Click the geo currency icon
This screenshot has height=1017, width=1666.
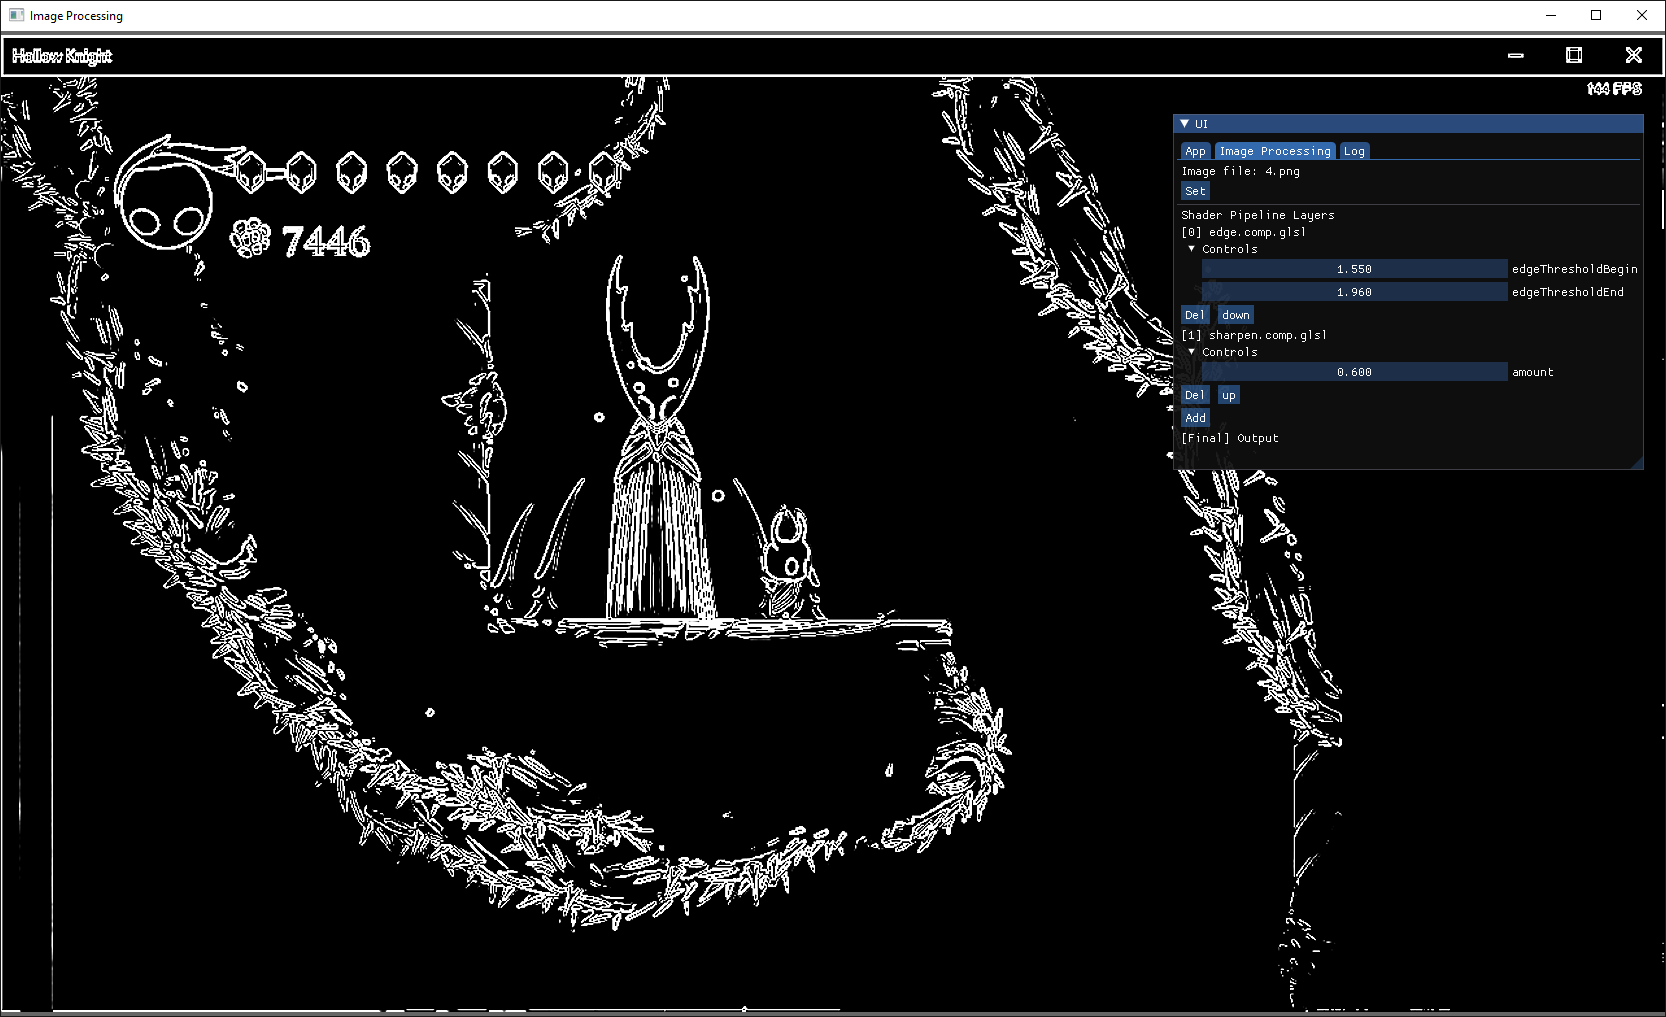[x=250, y=237]
